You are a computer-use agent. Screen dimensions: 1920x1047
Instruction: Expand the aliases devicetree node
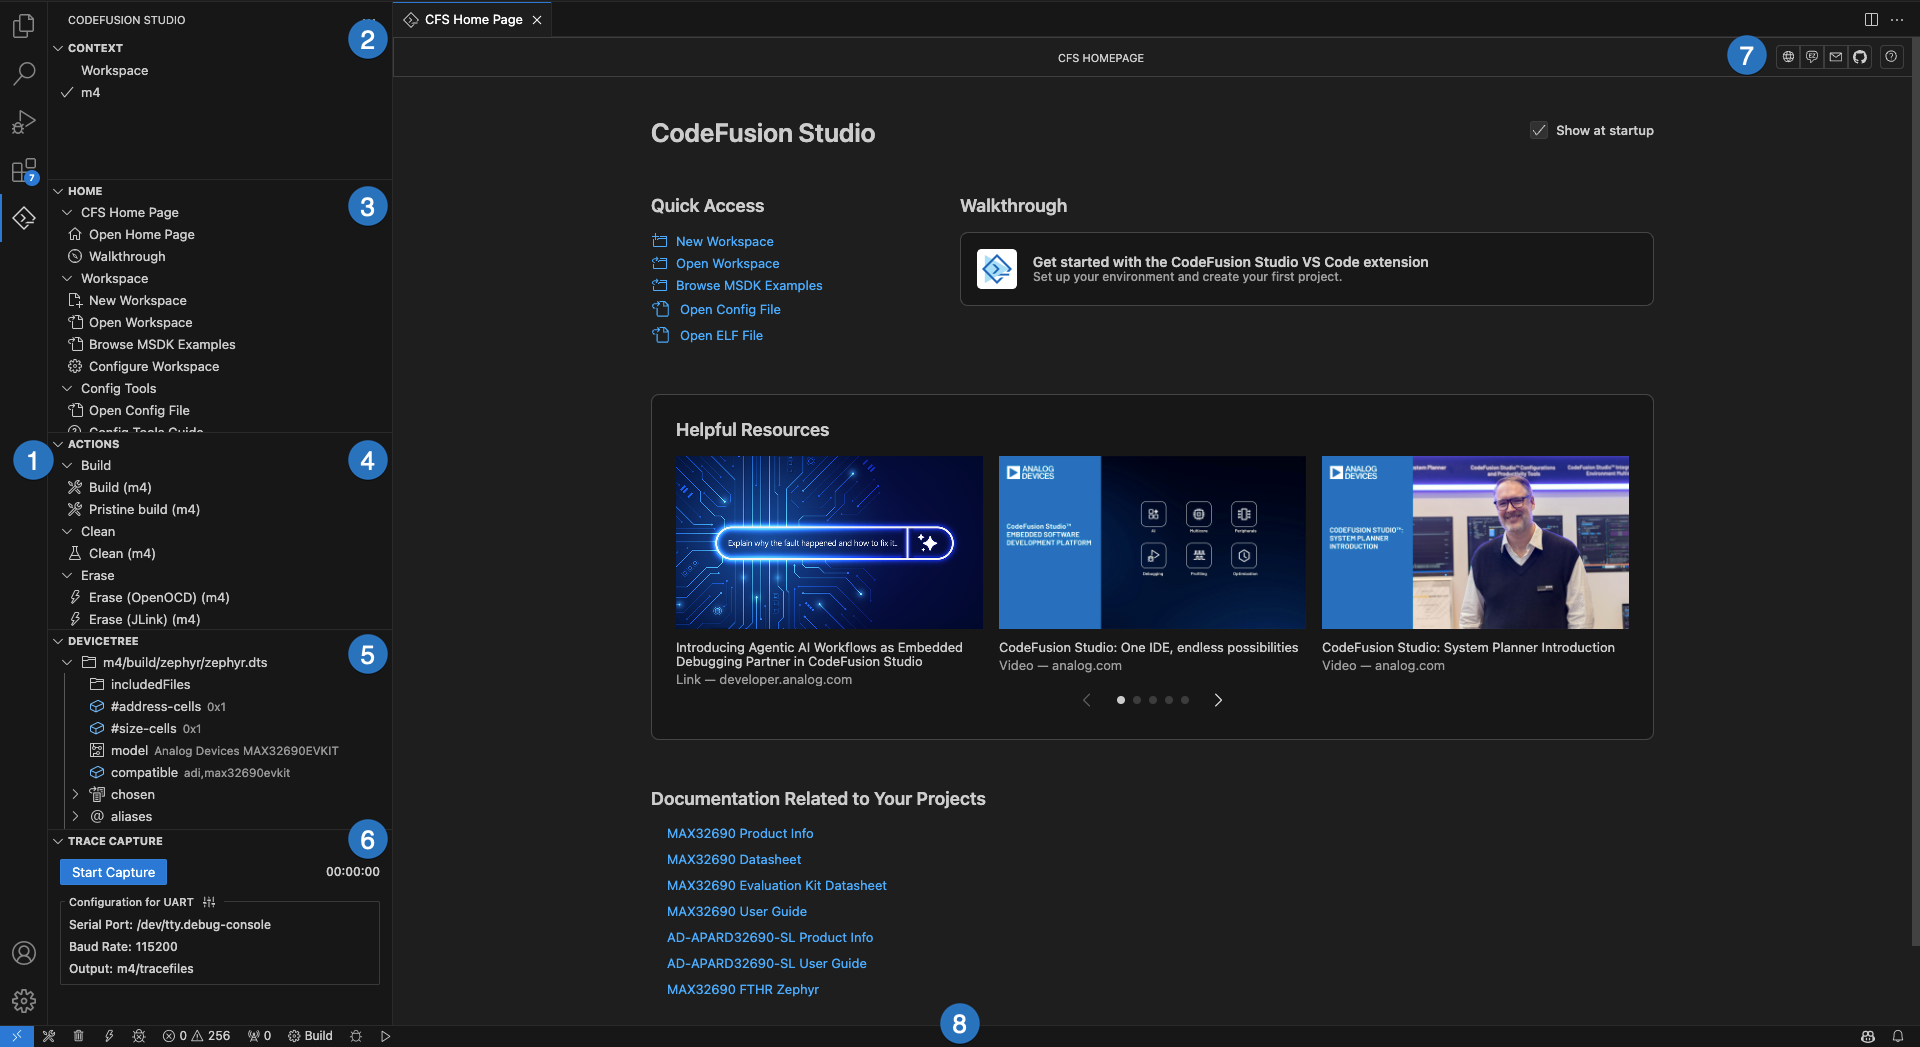click(75, 816)
